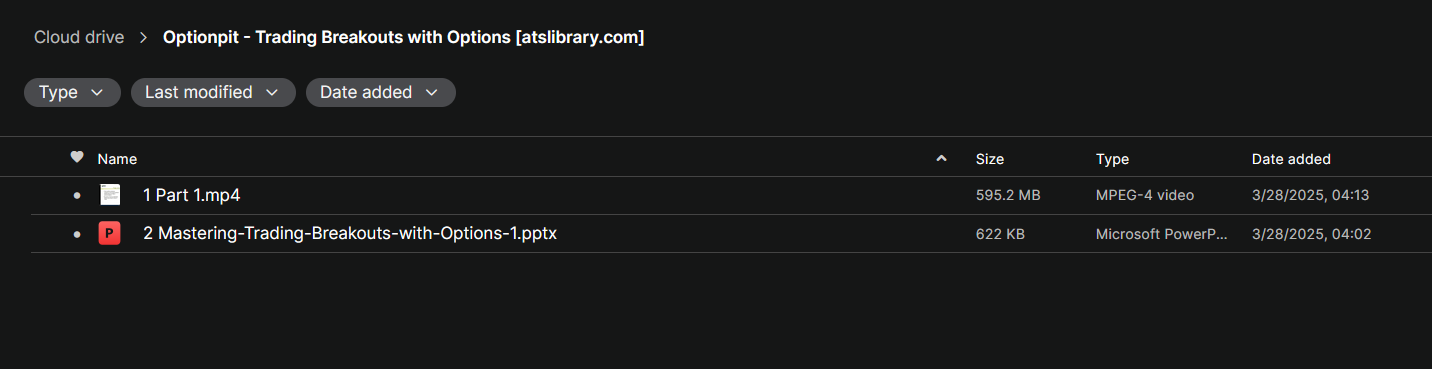Go back to Cloud drive breadcrumb
The width and height of the screenshot is (1432, 369).
coord(79,37)
